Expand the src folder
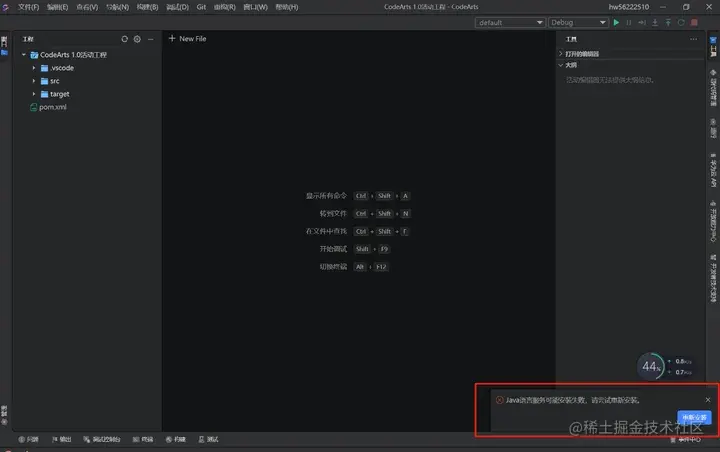The image size is (720, 452). [x=34, y=81]
